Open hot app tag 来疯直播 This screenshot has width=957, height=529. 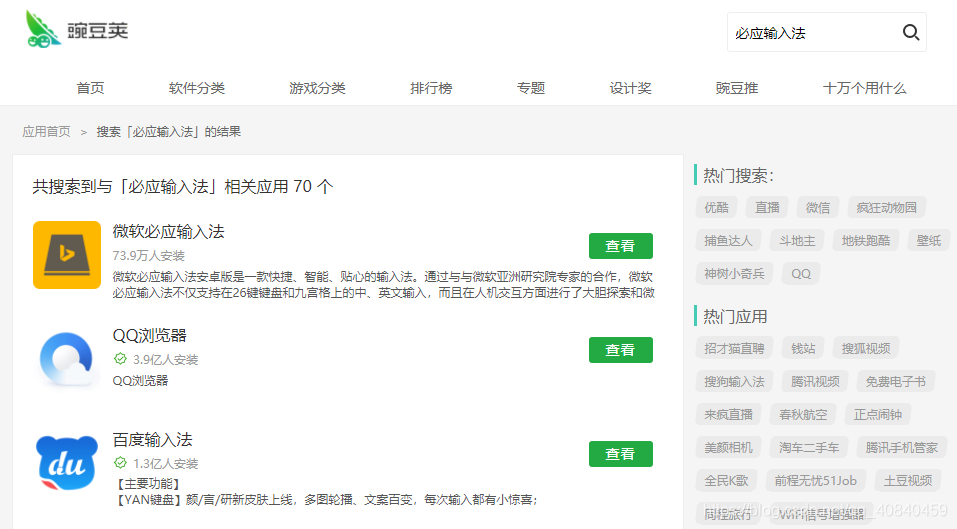[728, 414]
